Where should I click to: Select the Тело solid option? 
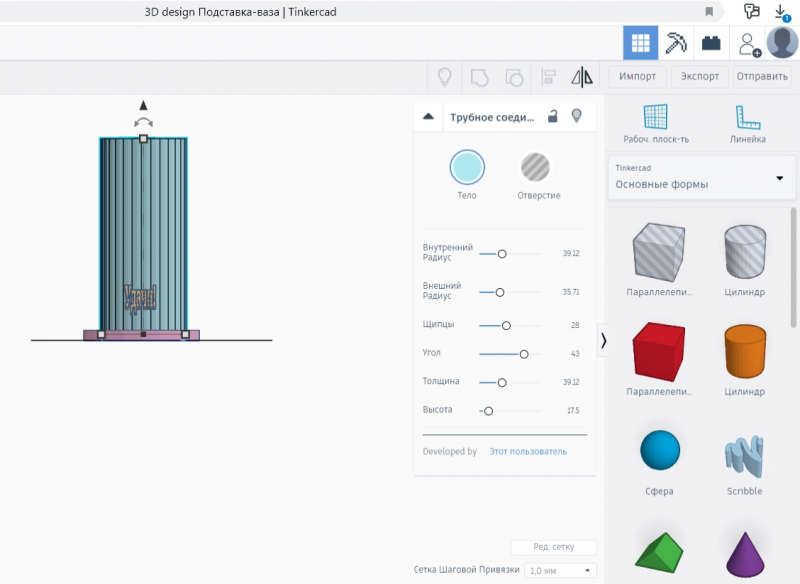point(467,167)
